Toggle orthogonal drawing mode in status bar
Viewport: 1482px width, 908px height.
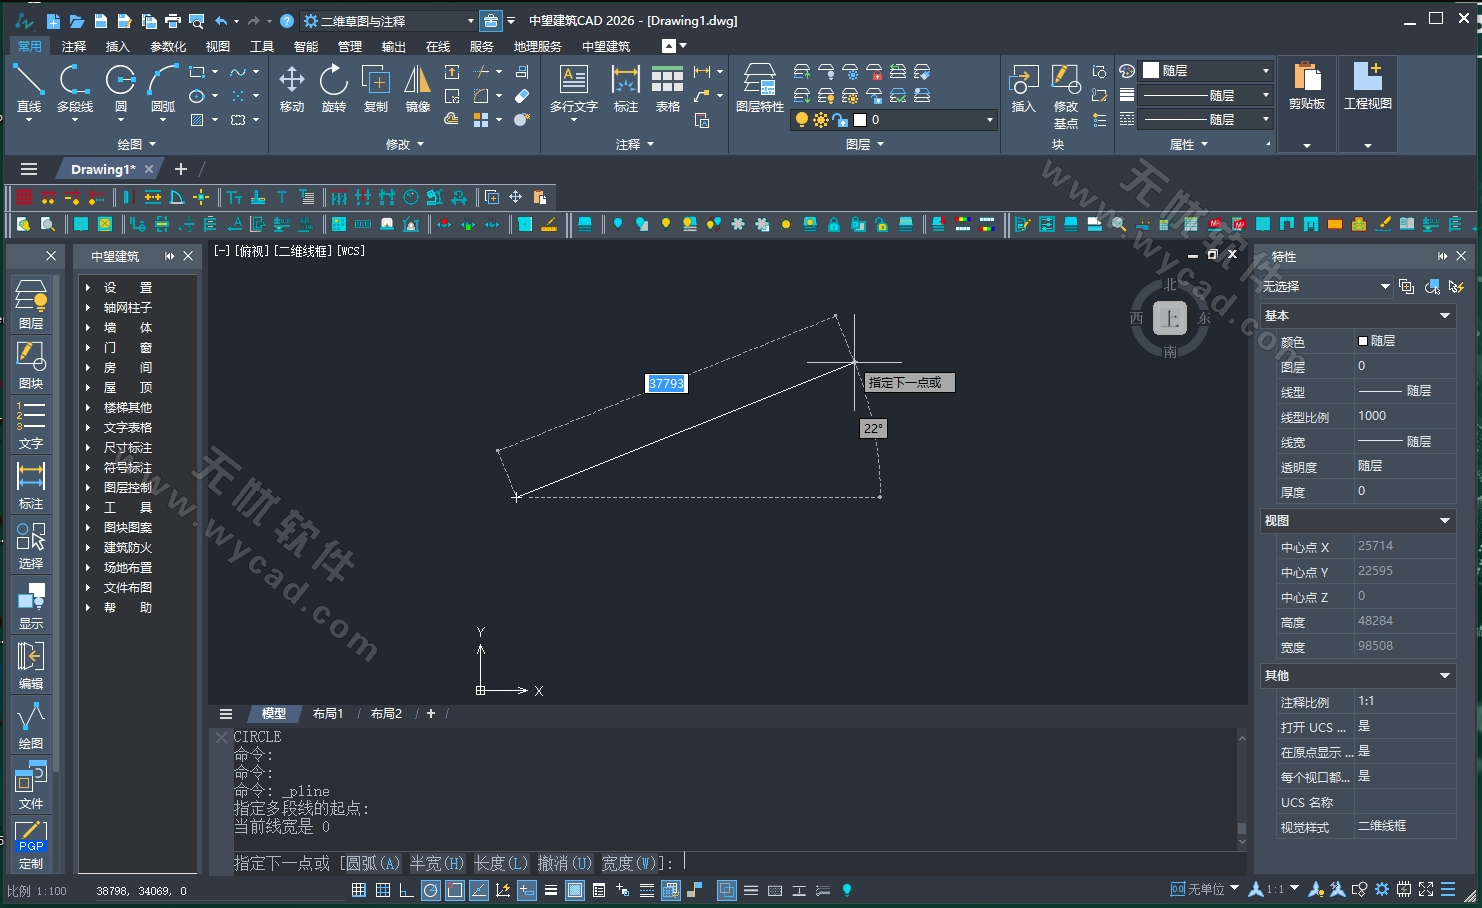click(406, 889)
